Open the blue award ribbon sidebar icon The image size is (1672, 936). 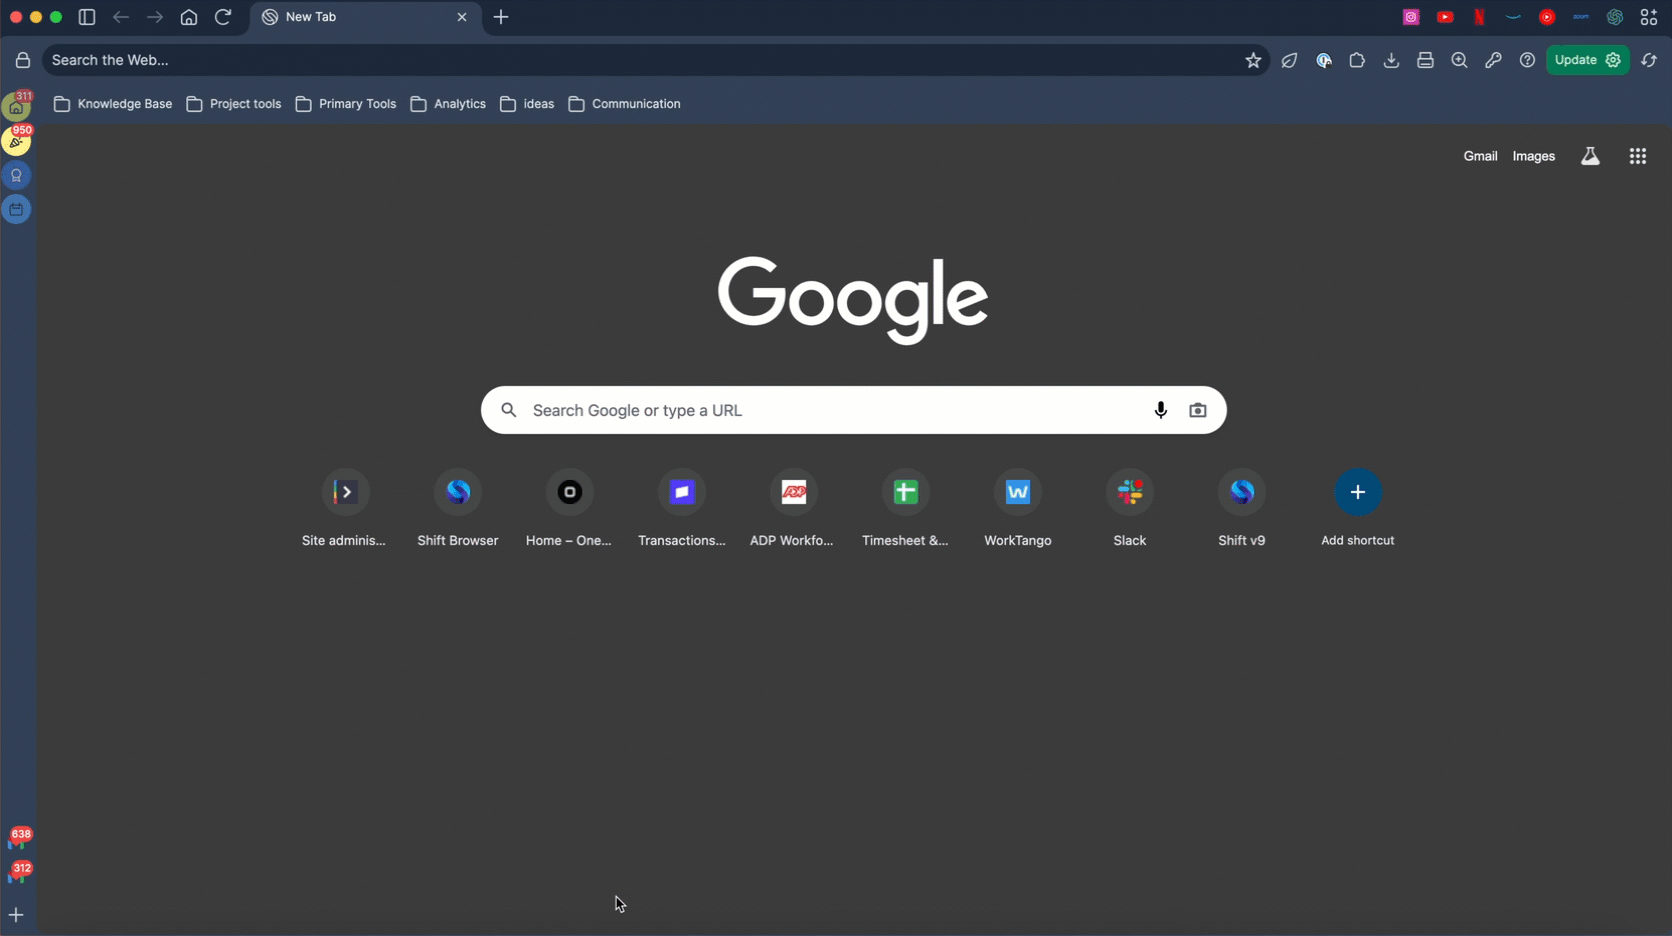coord(17,175)
